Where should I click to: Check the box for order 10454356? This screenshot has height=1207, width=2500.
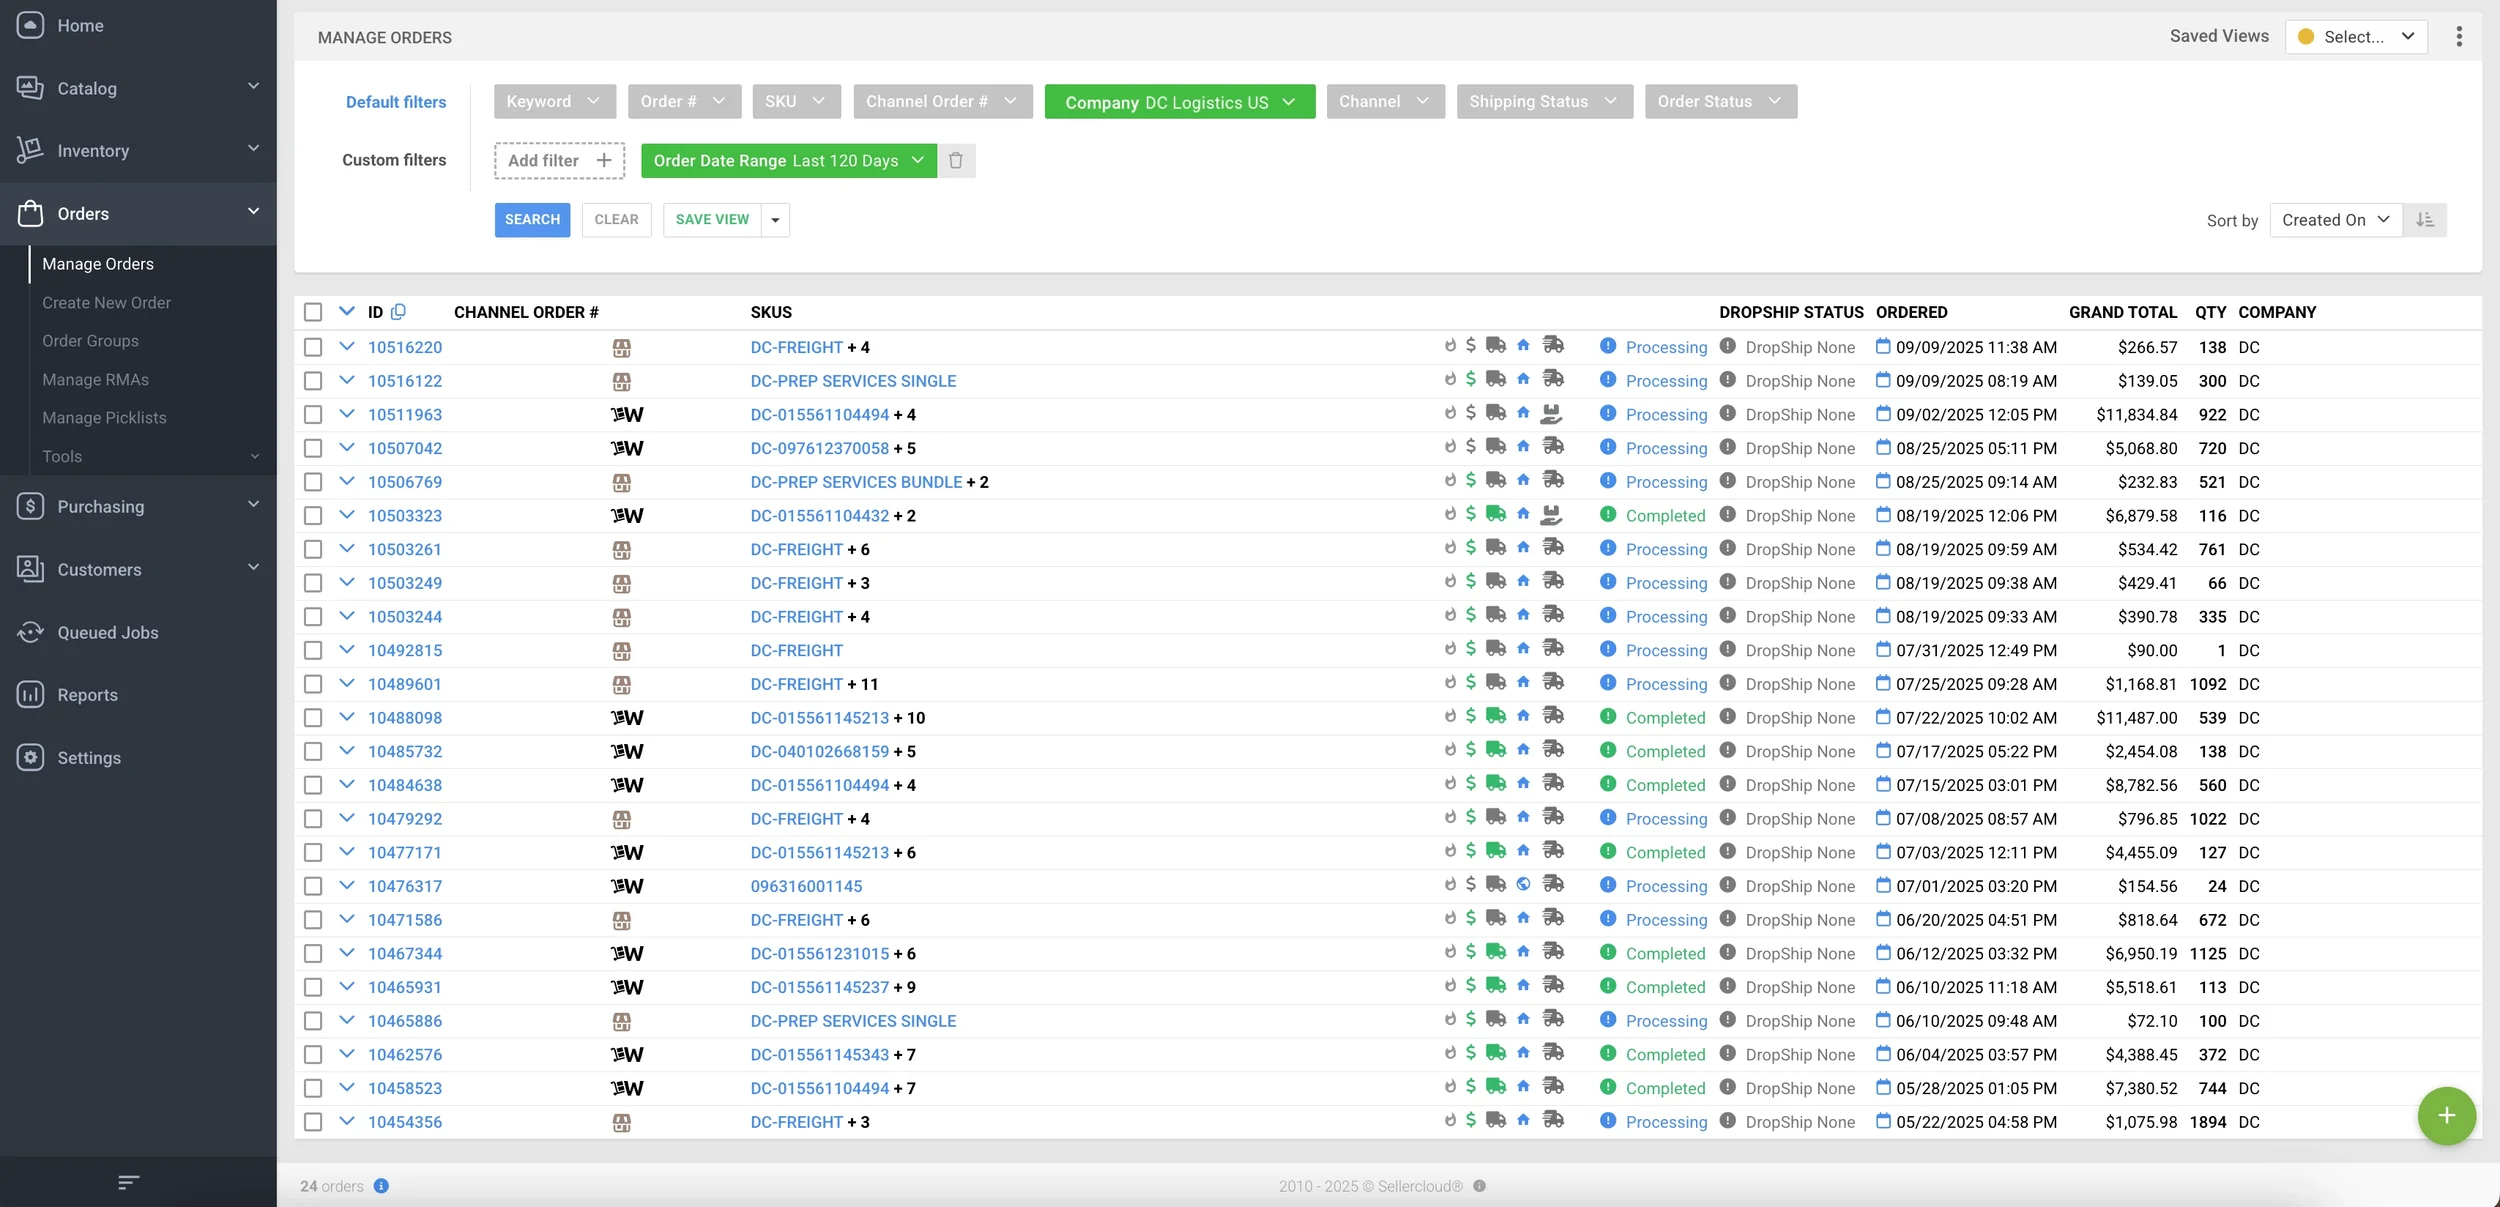click(313, 1122)
